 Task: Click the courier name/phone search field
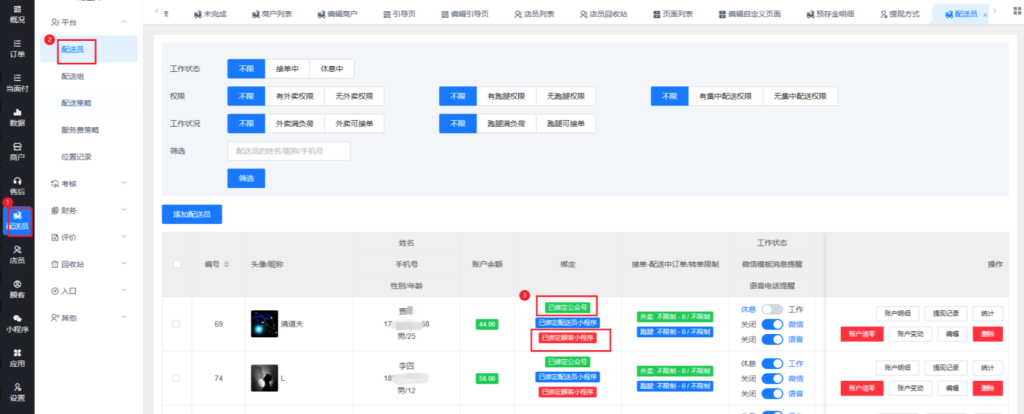click(289, 151)
